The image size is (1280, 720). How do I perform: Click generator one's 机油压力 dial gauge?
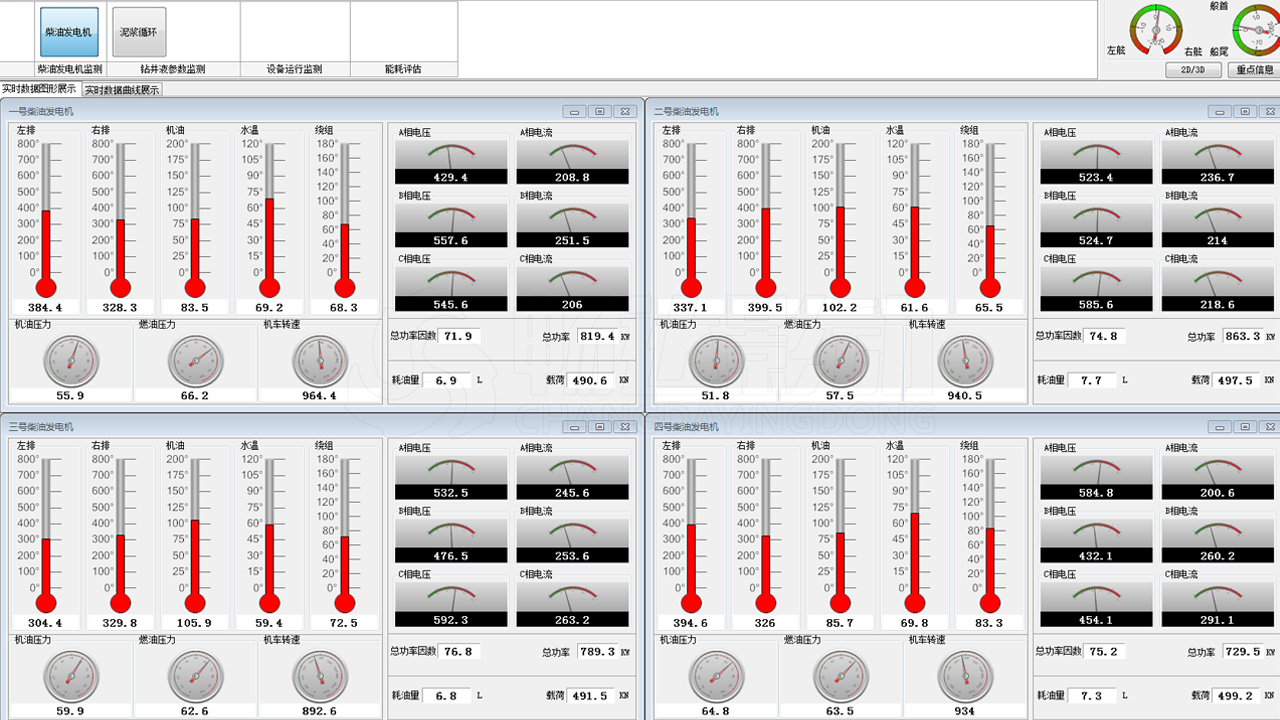71,361
